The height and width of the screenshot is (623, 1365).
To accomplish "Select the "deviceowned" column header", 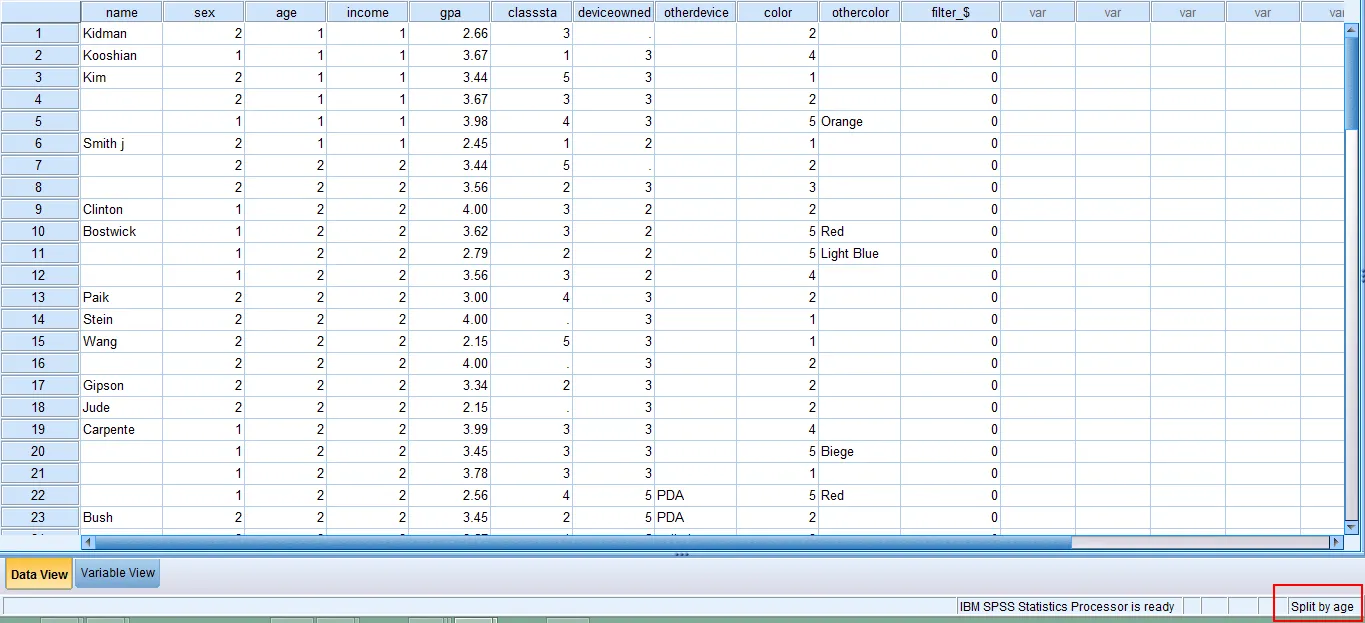I will pyautogui.click(x=613, y=11).
